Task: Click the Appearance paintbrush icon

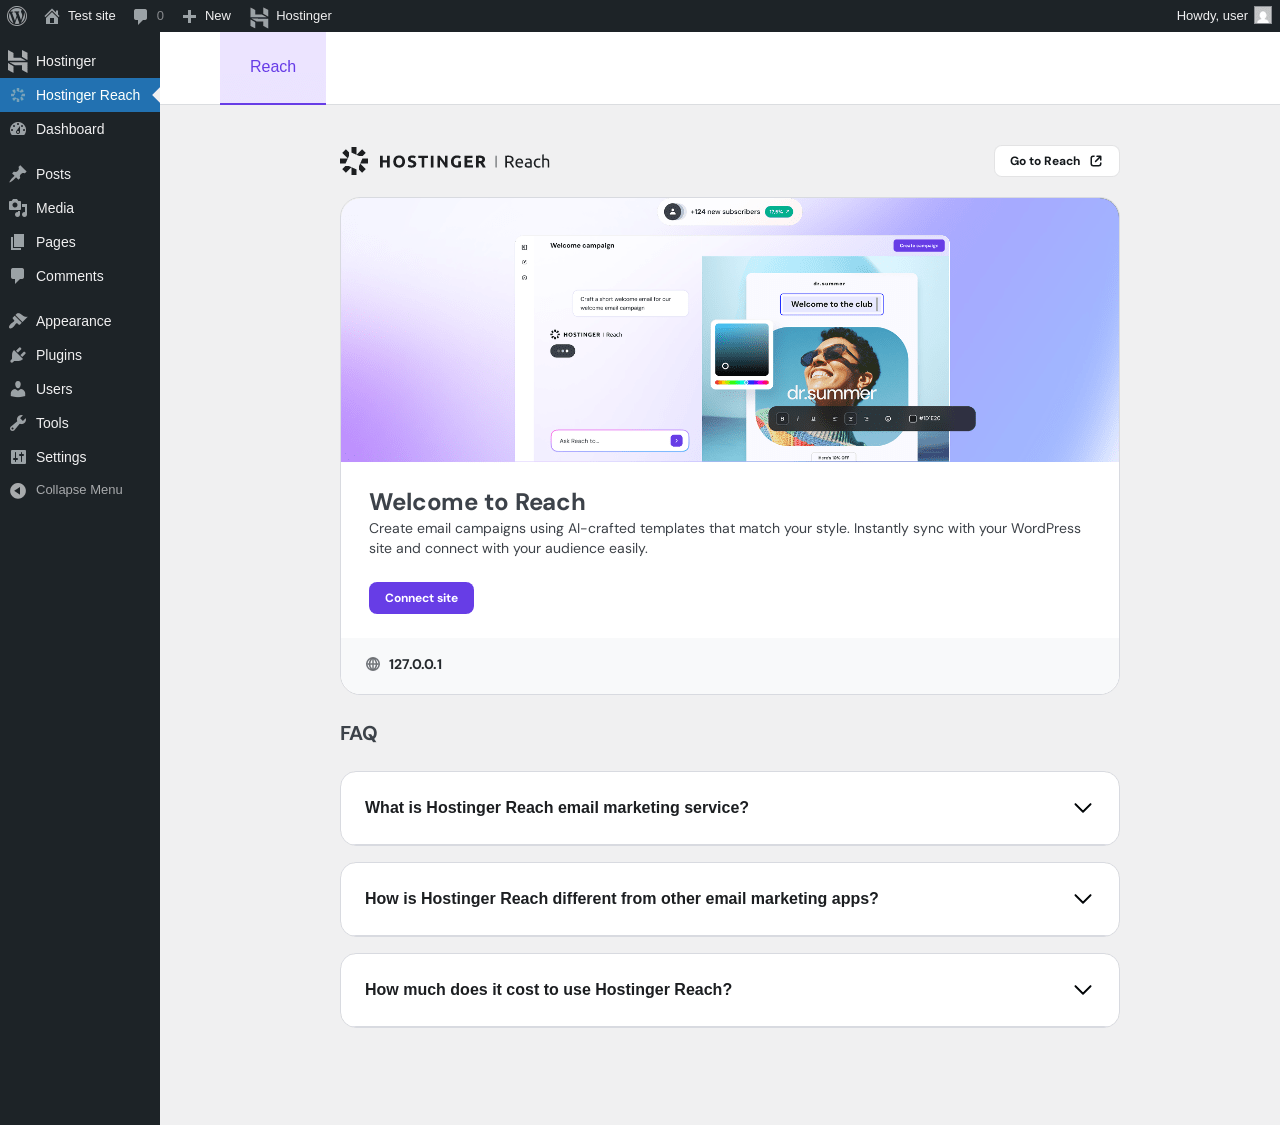Action: (x=18, y=321)
